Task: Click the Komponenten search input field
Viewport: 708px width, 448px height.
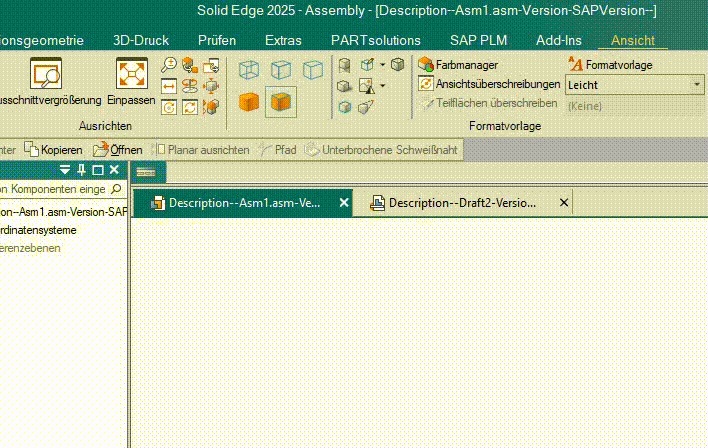Action: 53,189
